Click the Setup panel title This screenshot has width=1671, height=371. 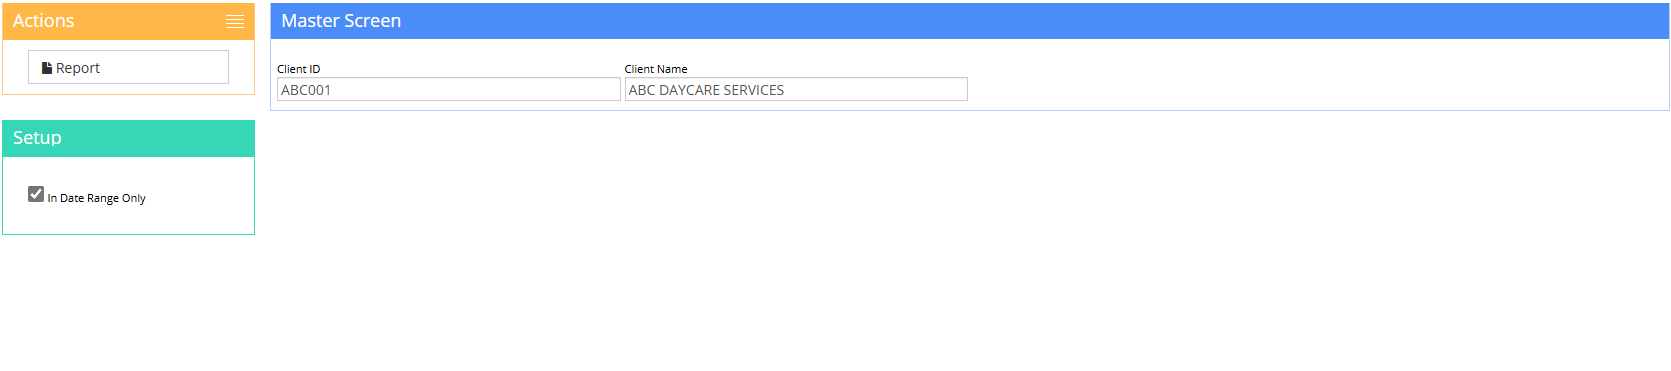[37, 138]
